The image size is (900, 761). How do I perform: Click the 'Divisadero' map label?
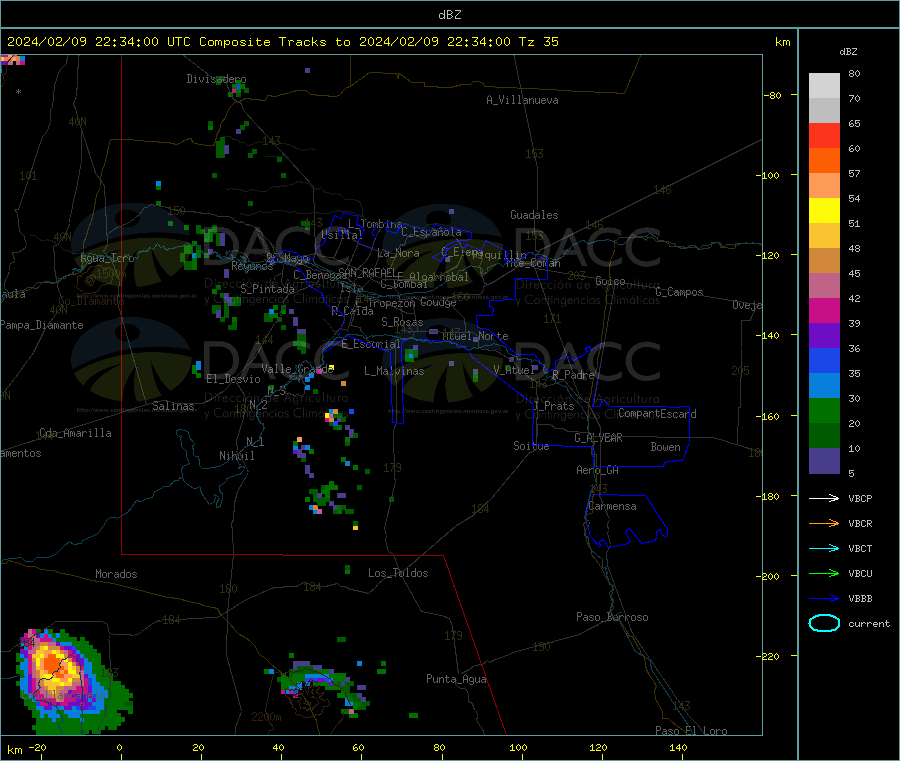click(x=216, y=79)
